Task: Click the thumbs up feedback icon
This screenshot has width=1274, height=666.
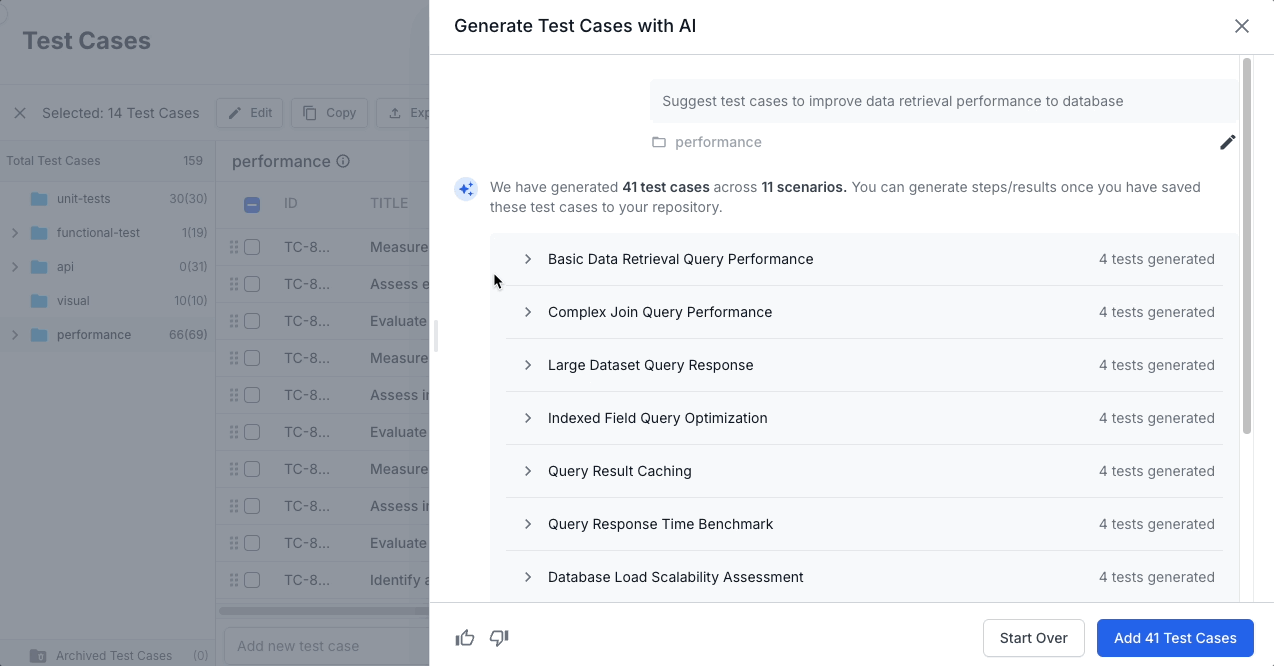Action: 465,638
